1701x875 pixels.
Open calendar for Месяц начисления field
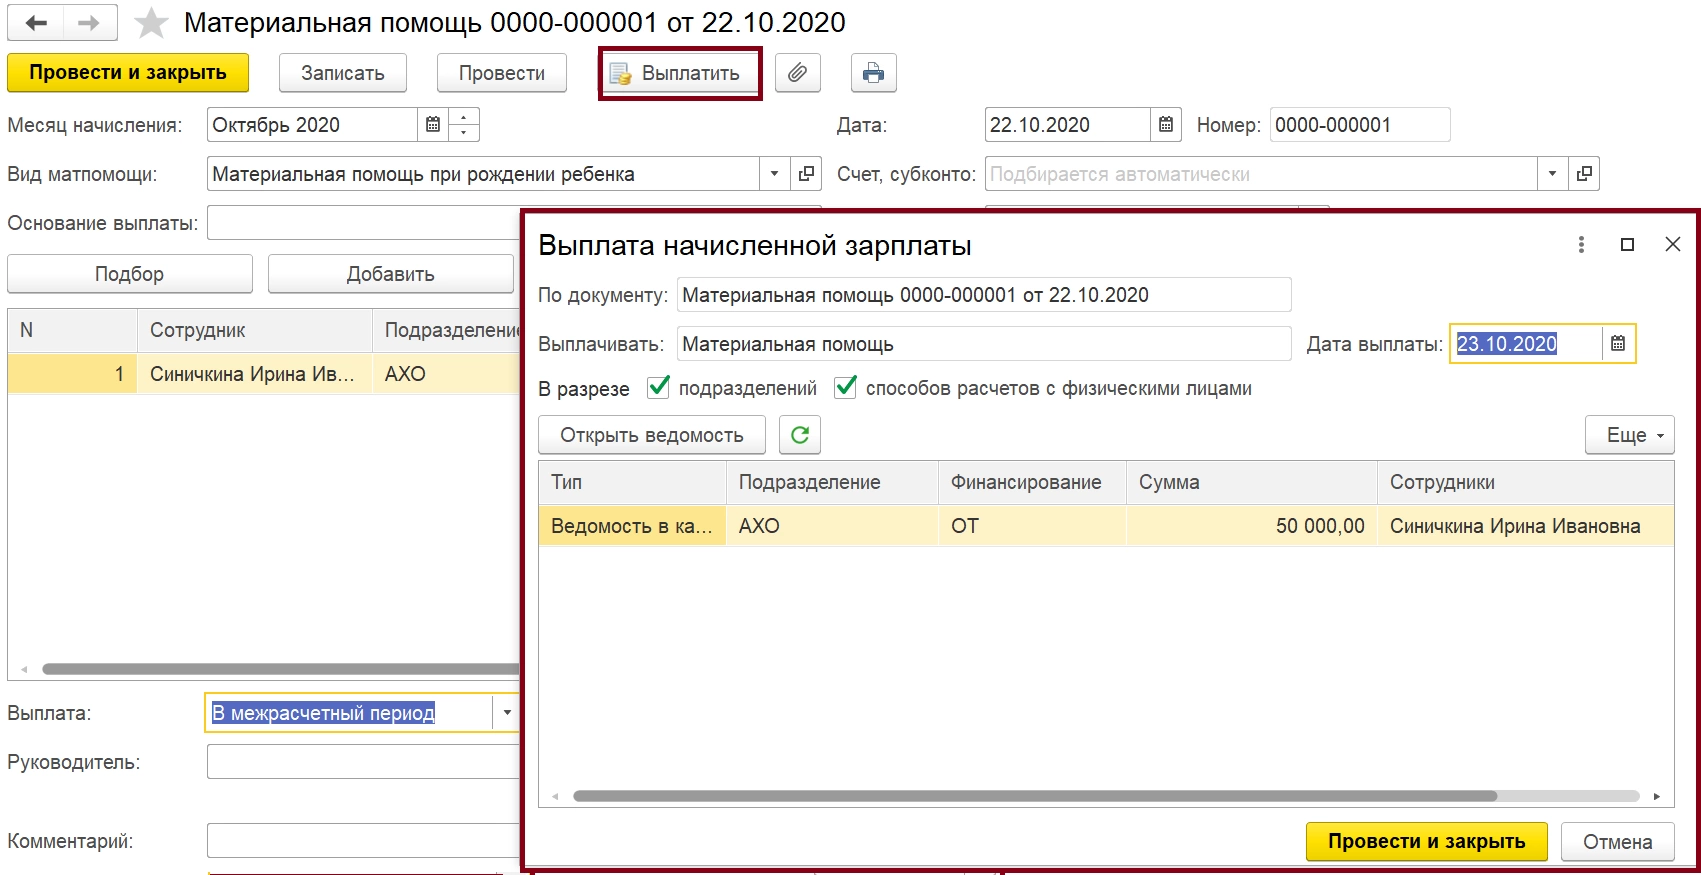click(x=433, y=125)
